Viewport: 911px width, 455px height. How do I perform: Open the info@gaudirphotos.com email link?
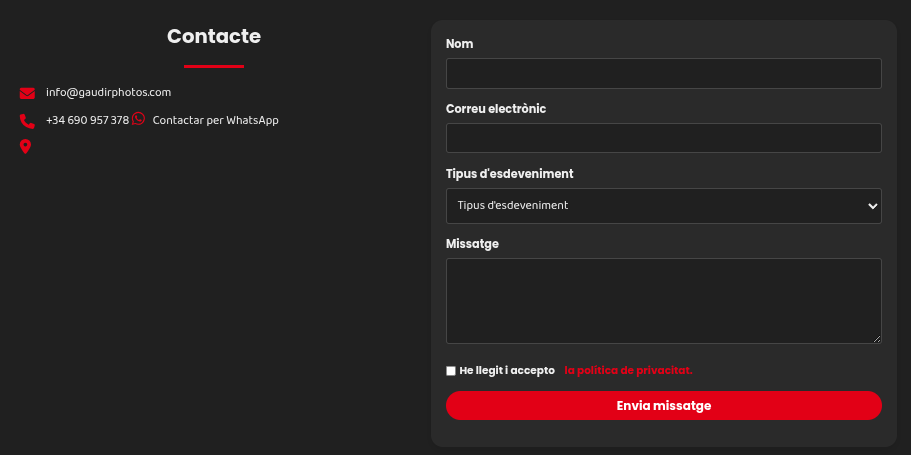tap(108, 92)
